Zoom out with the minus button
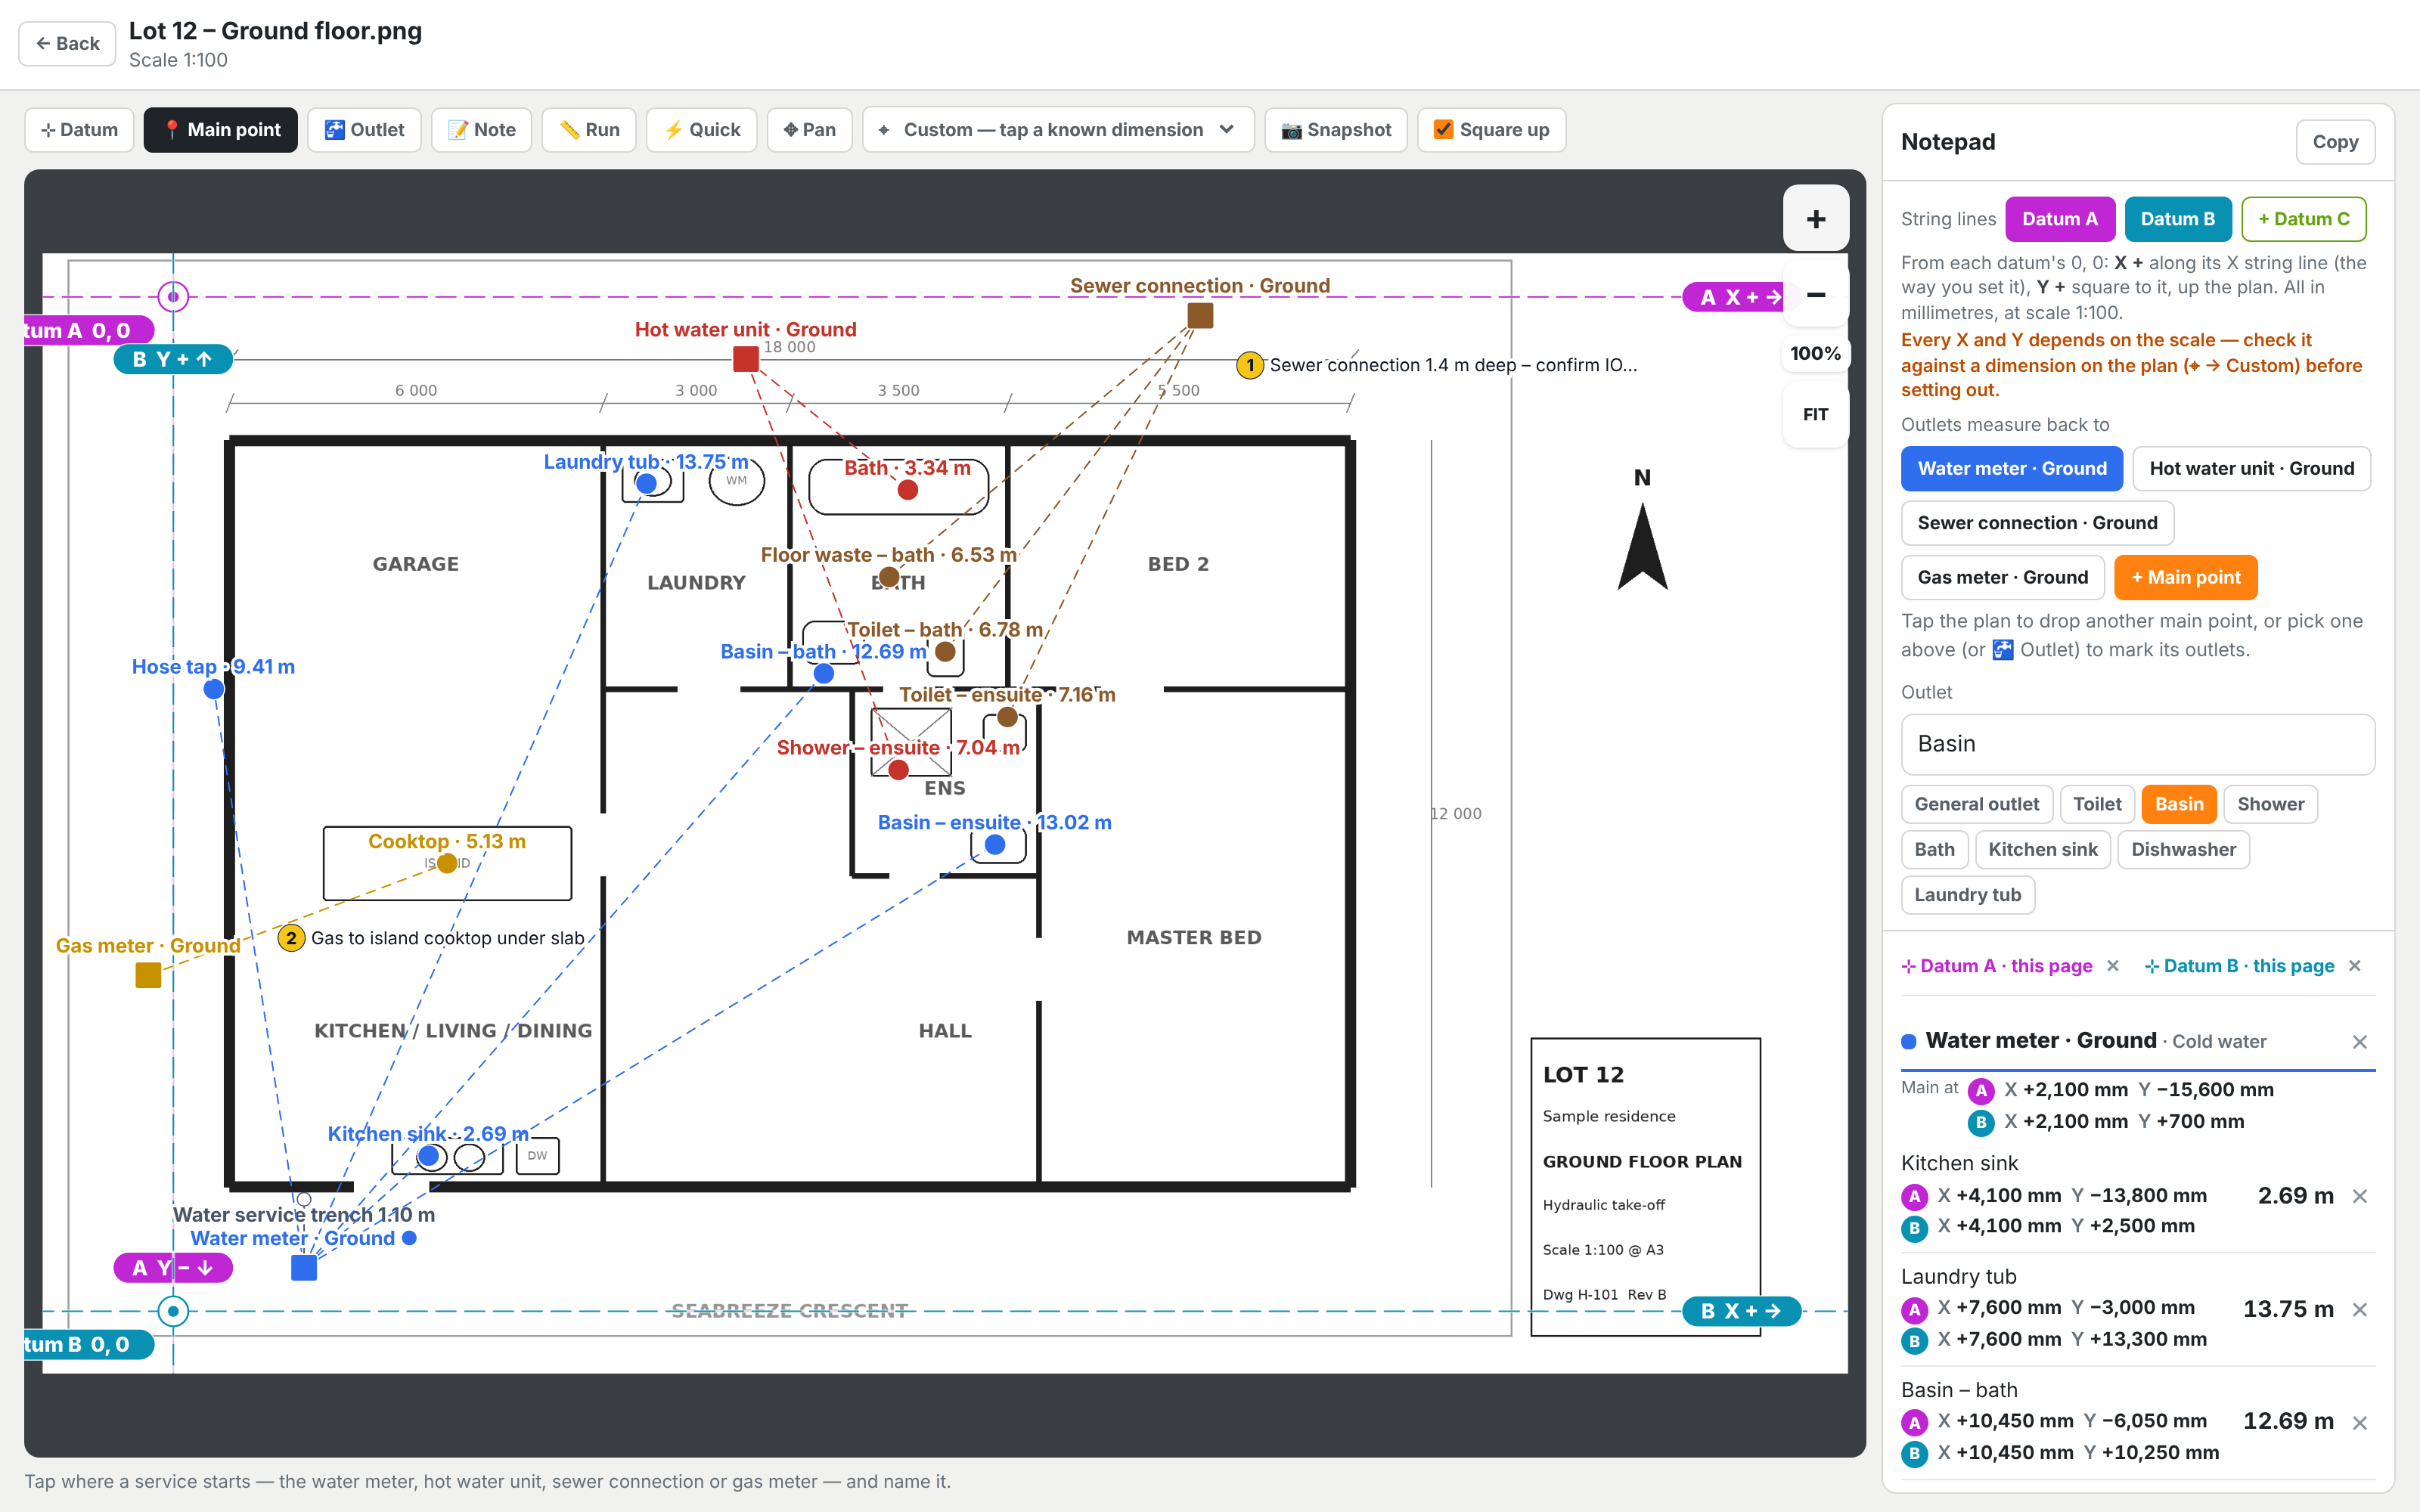Image resolution: width=2420 pixels, height=1512 pixels. coord(1816,294)
